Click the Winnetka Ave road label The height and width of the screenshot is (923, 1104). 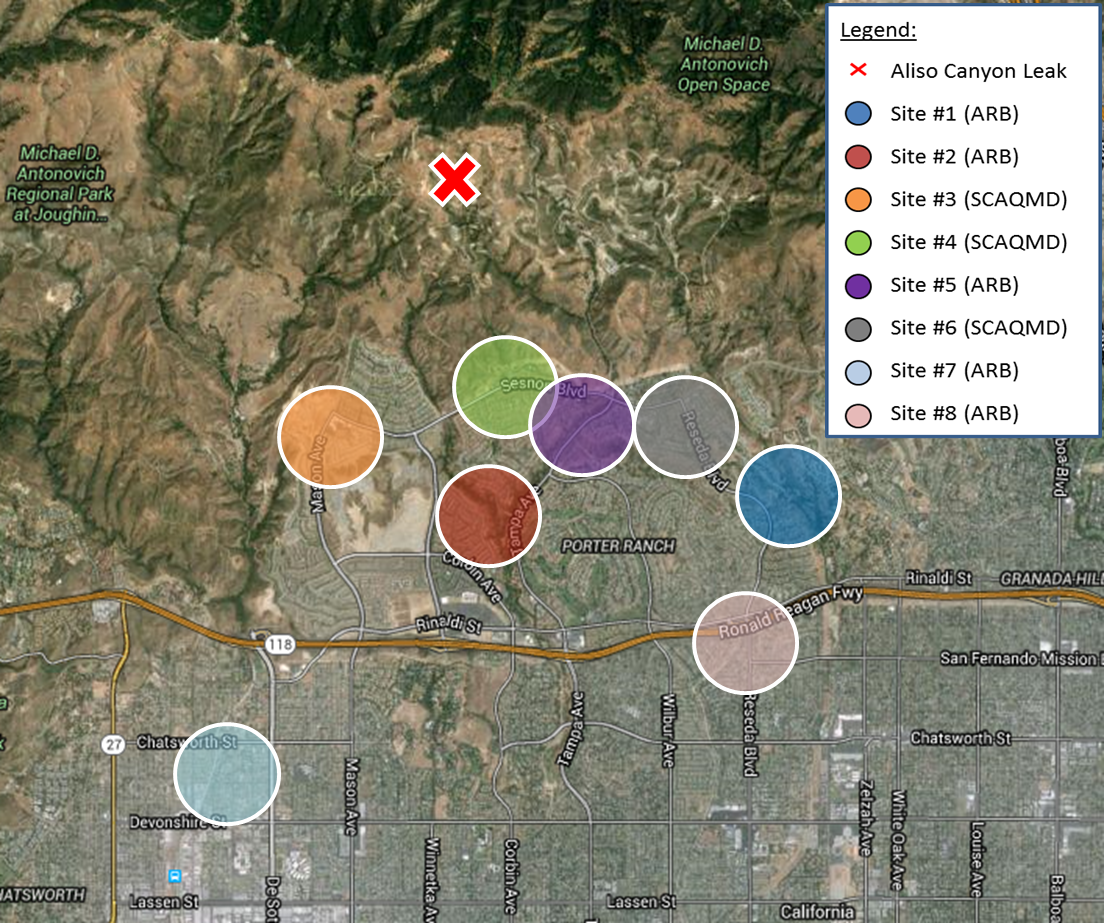tap(431, 880)
